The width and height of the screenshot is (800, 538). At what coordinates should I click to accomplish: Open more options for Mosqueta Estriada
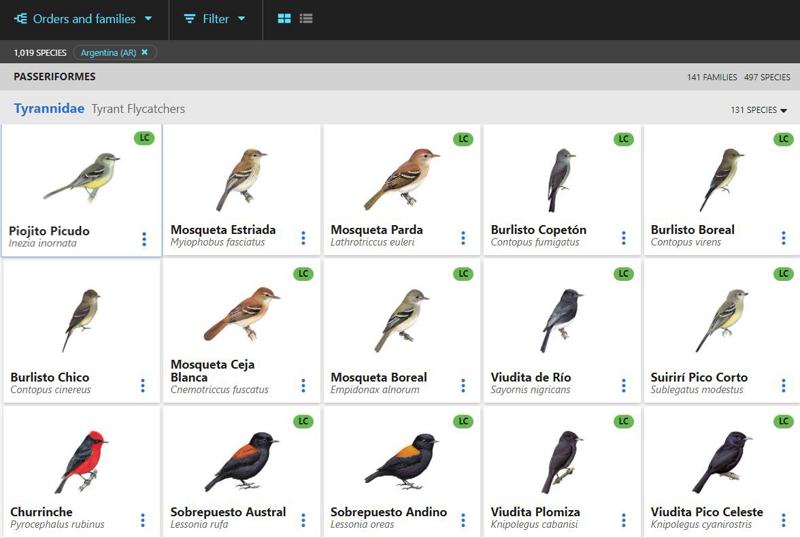pos(304,238)
